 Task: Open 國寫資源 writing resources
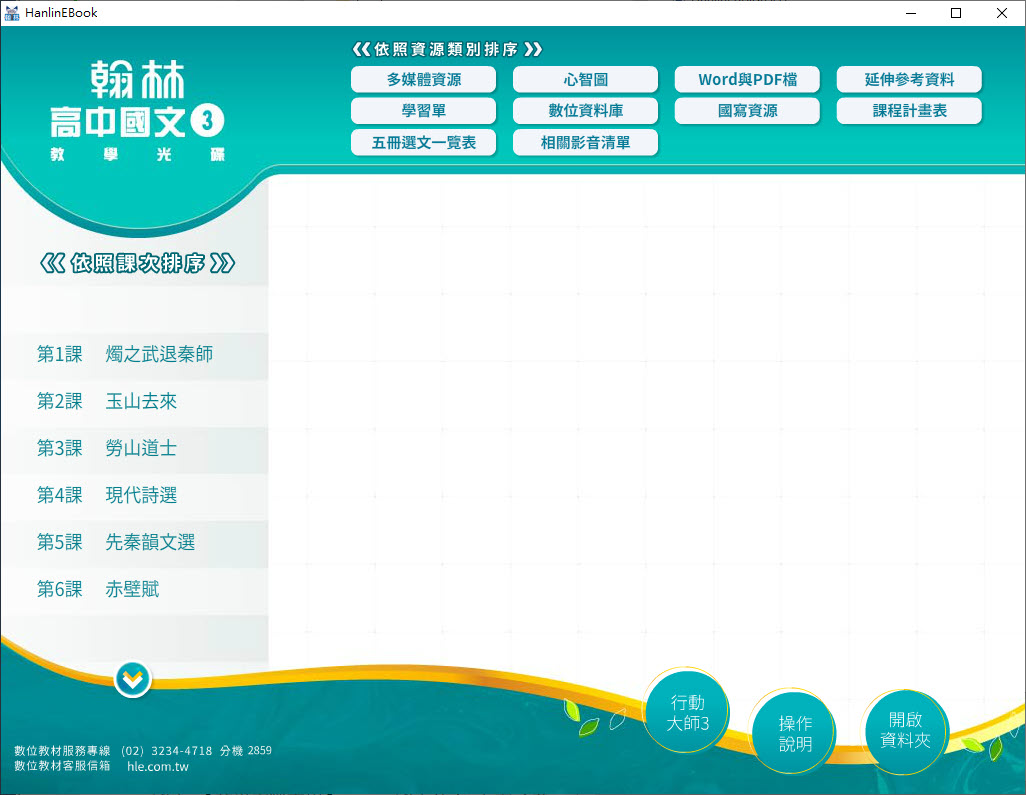[x=747, y=111]
